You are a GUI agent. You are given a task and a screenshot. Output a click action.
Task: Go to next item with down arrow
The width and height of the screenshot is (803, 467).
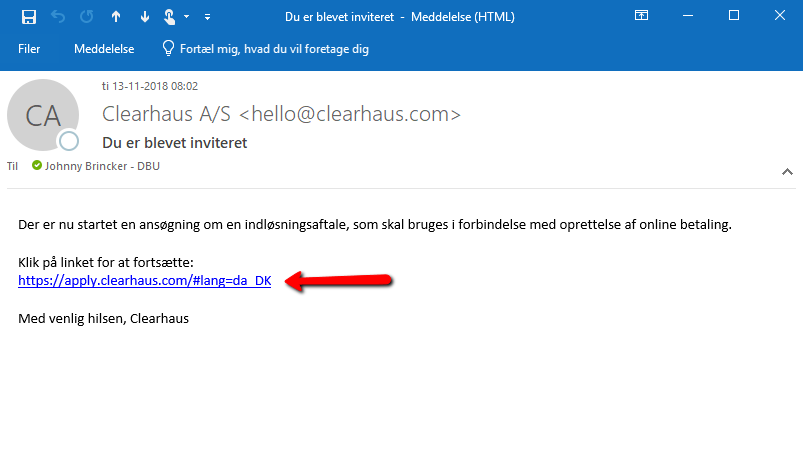click(x=145, y=17)
